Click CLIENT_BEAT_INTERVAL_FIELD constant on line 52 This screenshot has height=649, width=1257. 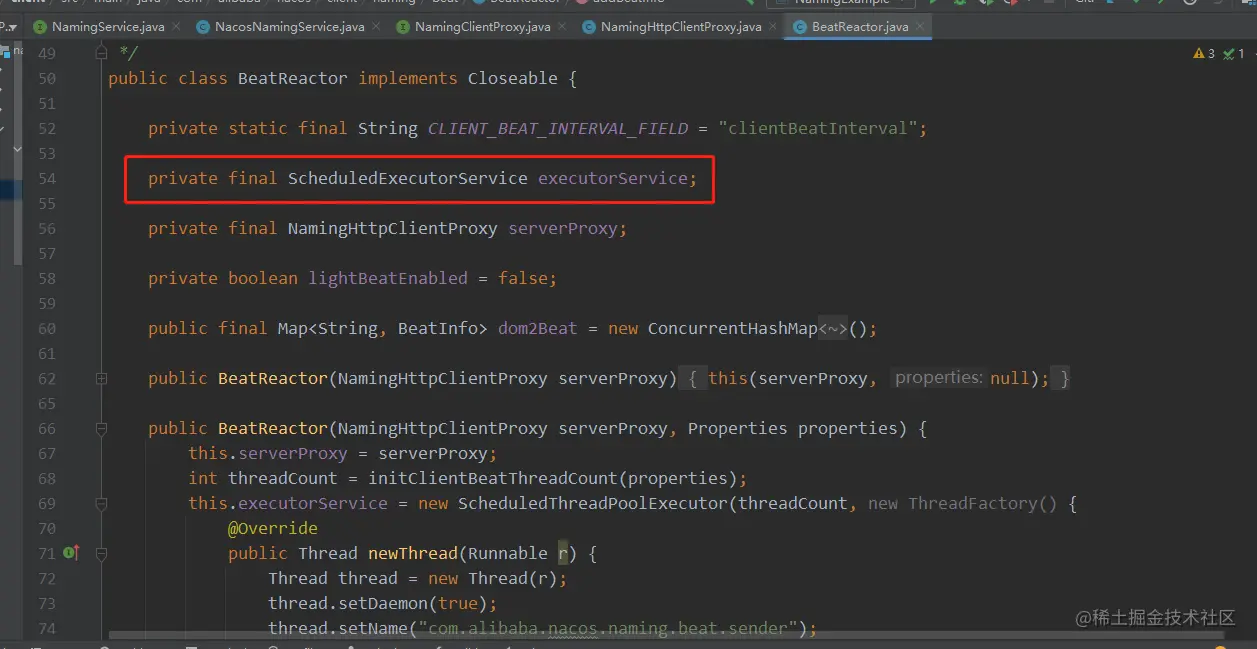point(558,128)
